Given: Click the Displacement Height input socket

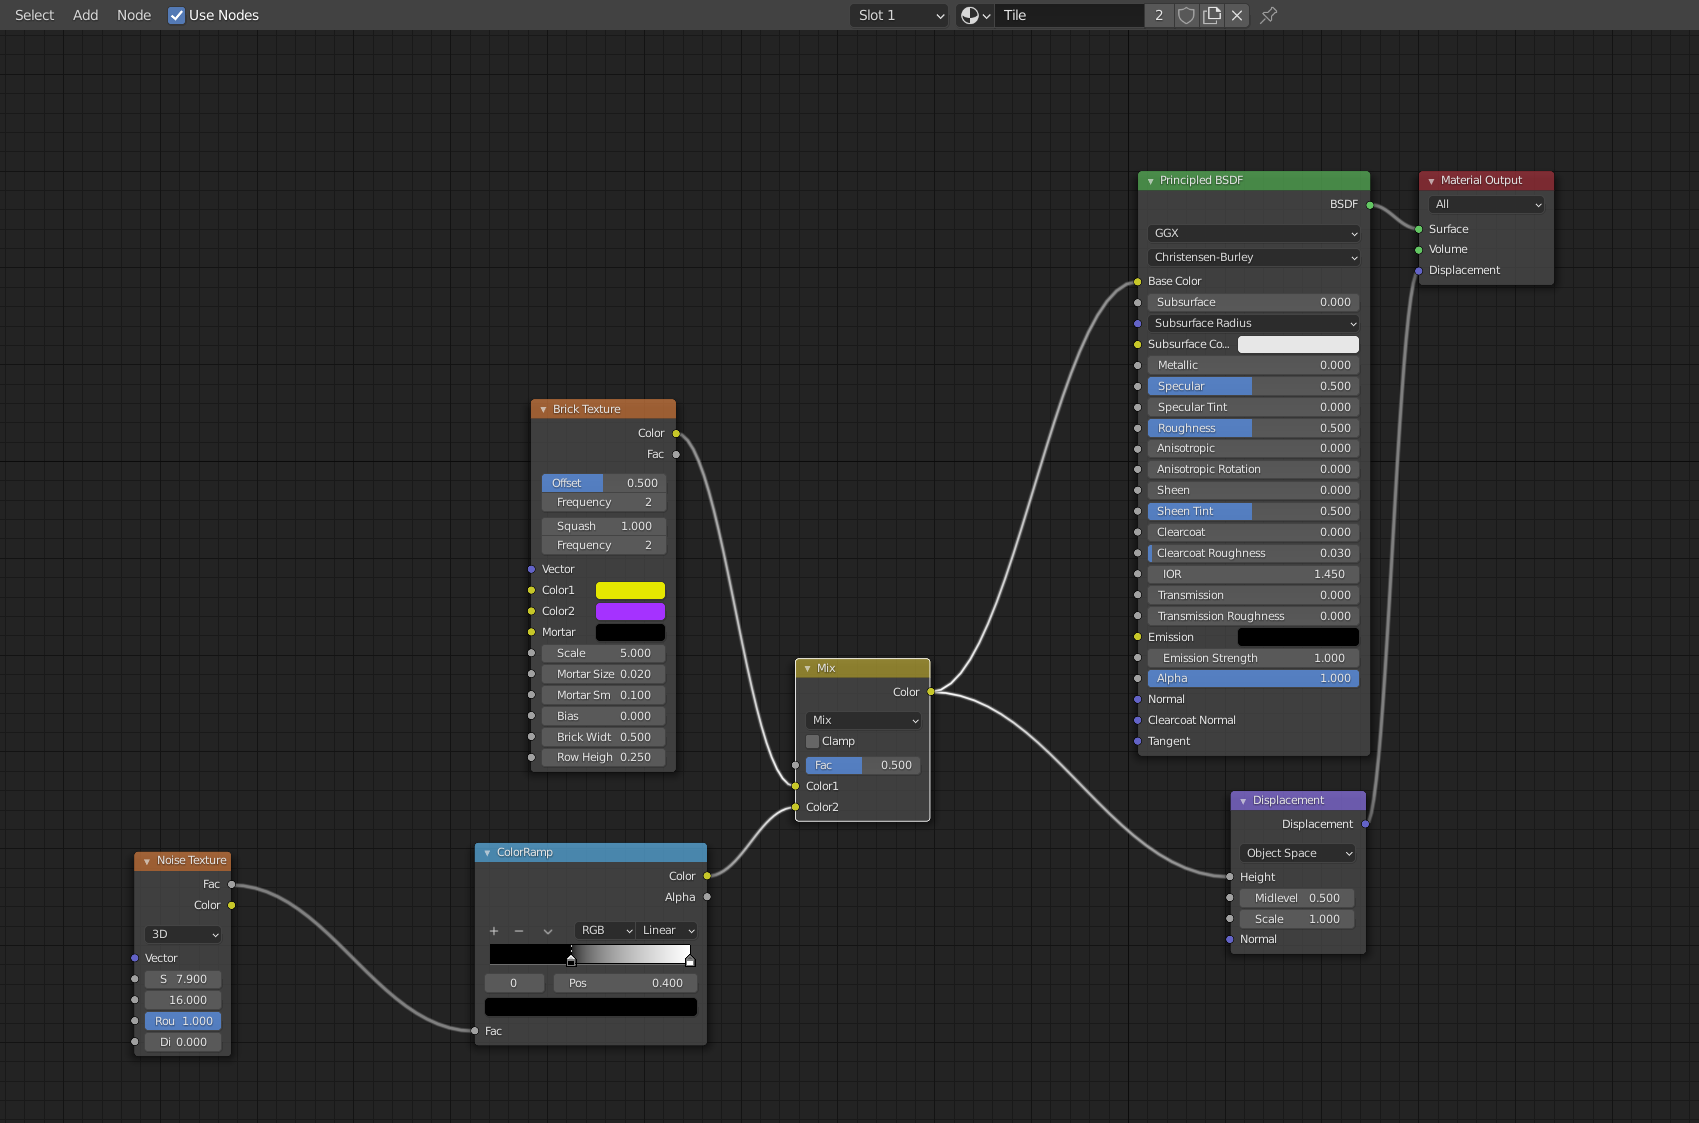Looking at the screenshot, I should point(1230,877).
